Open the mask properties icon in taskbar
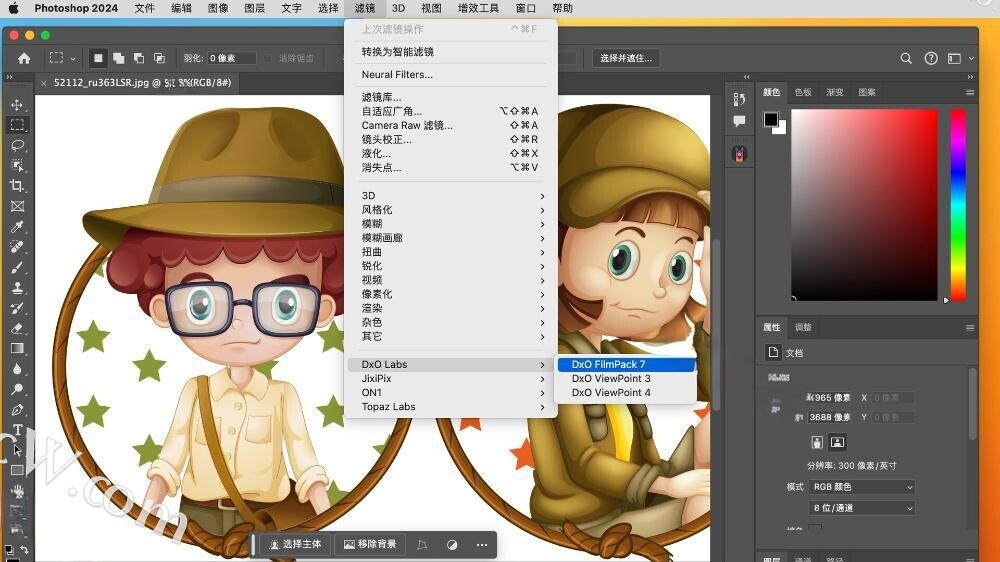Image resolution: width=1000 pixels, height=562 pixels. [452, 544]
